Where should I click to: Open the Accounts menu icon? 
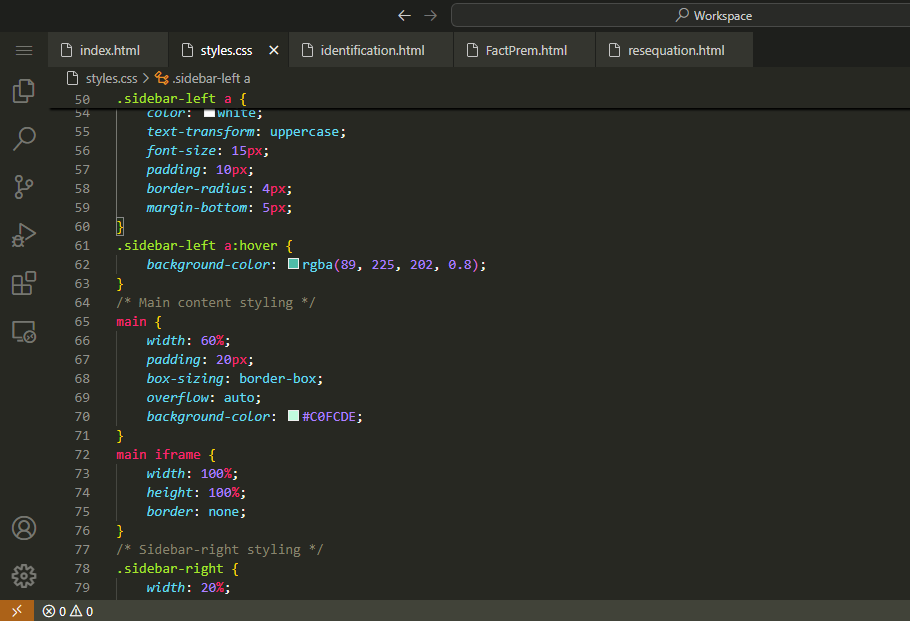24,528
